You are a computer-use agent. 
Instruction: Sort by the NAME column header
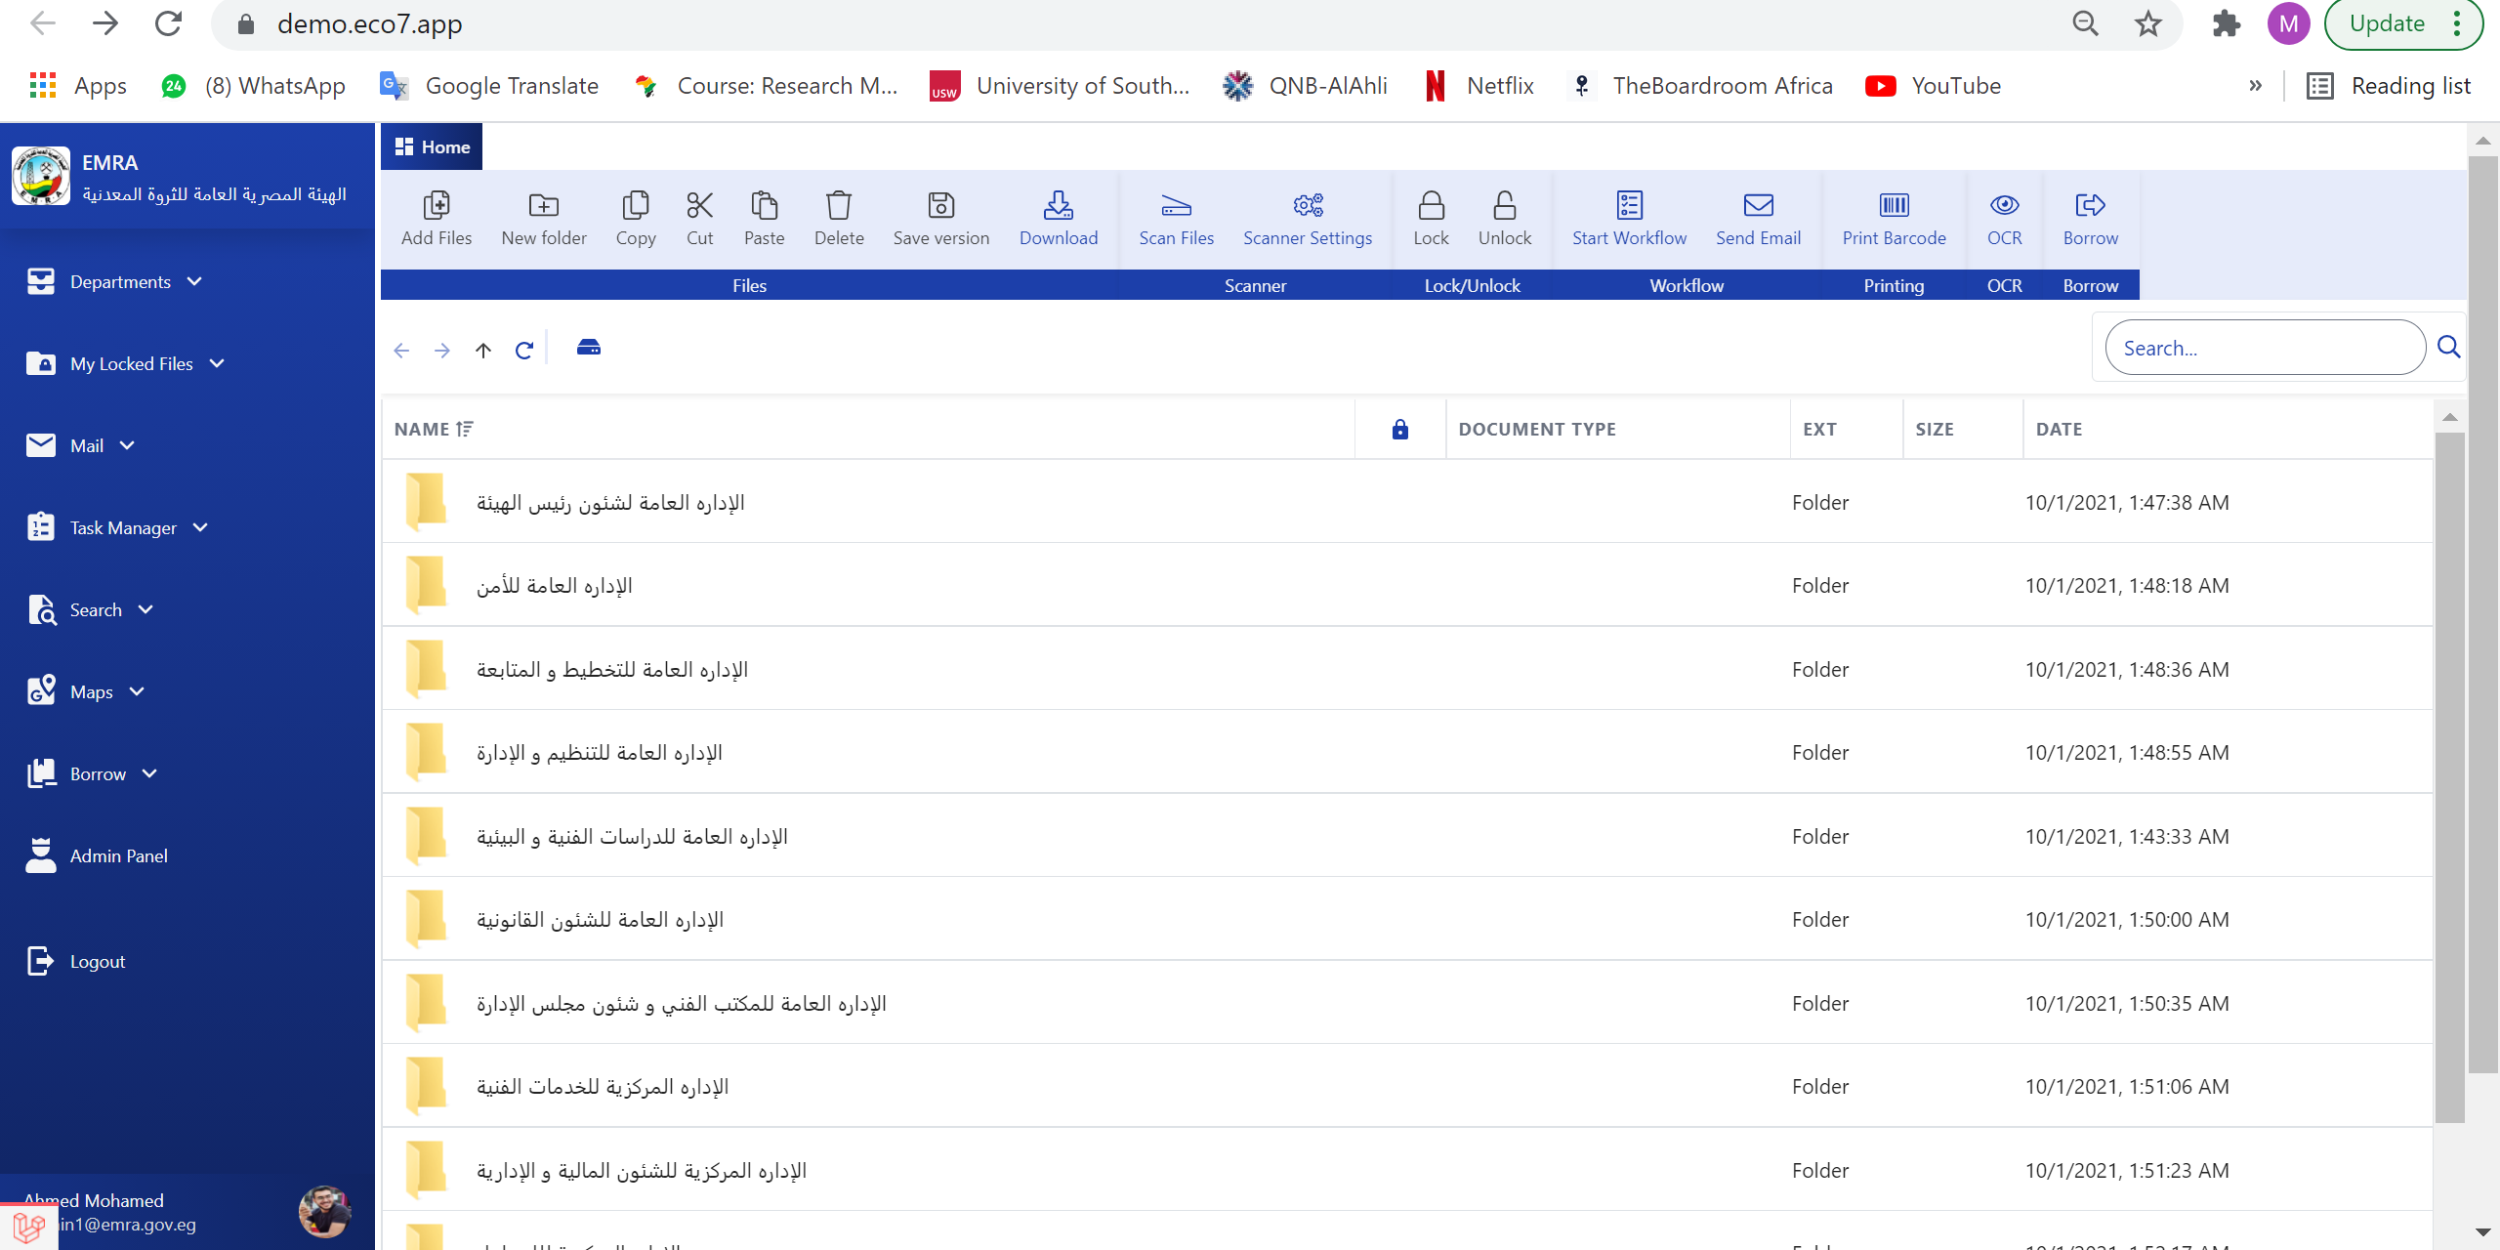click(434, 429)
